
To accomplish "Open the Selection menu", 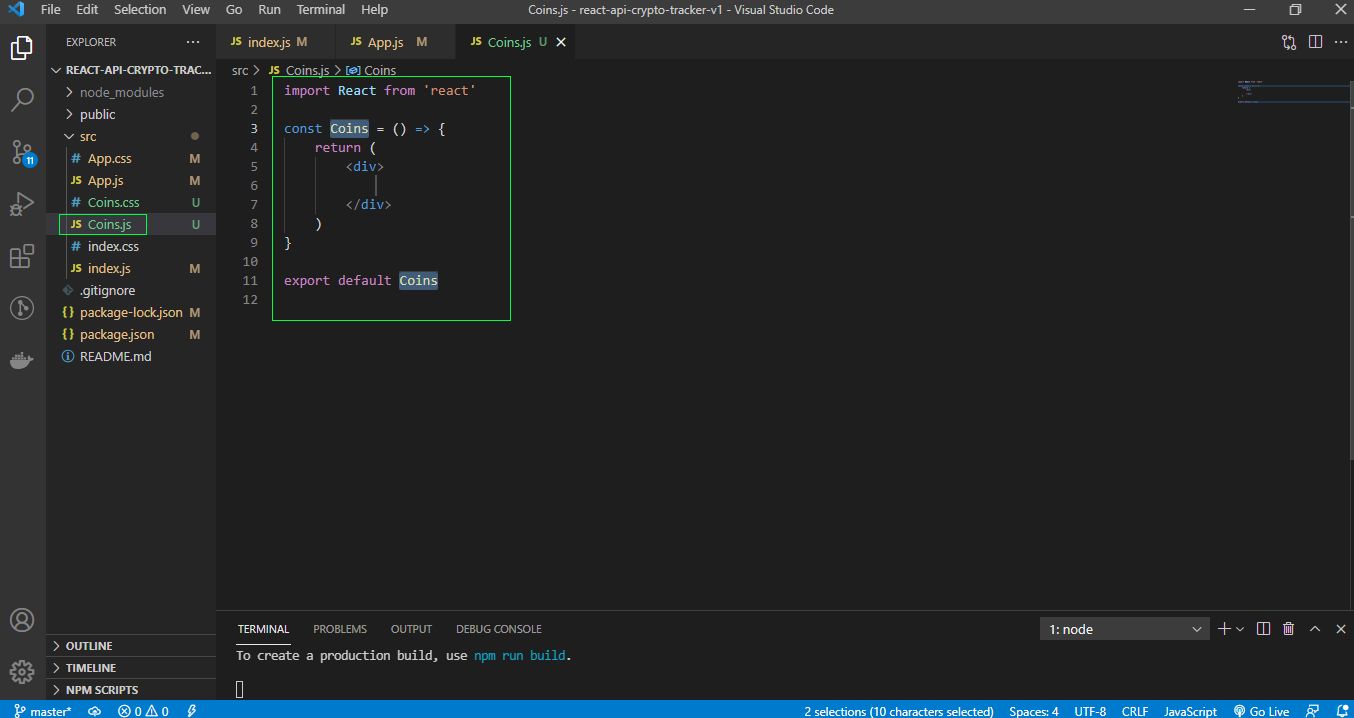I will [x=140, y=10].
